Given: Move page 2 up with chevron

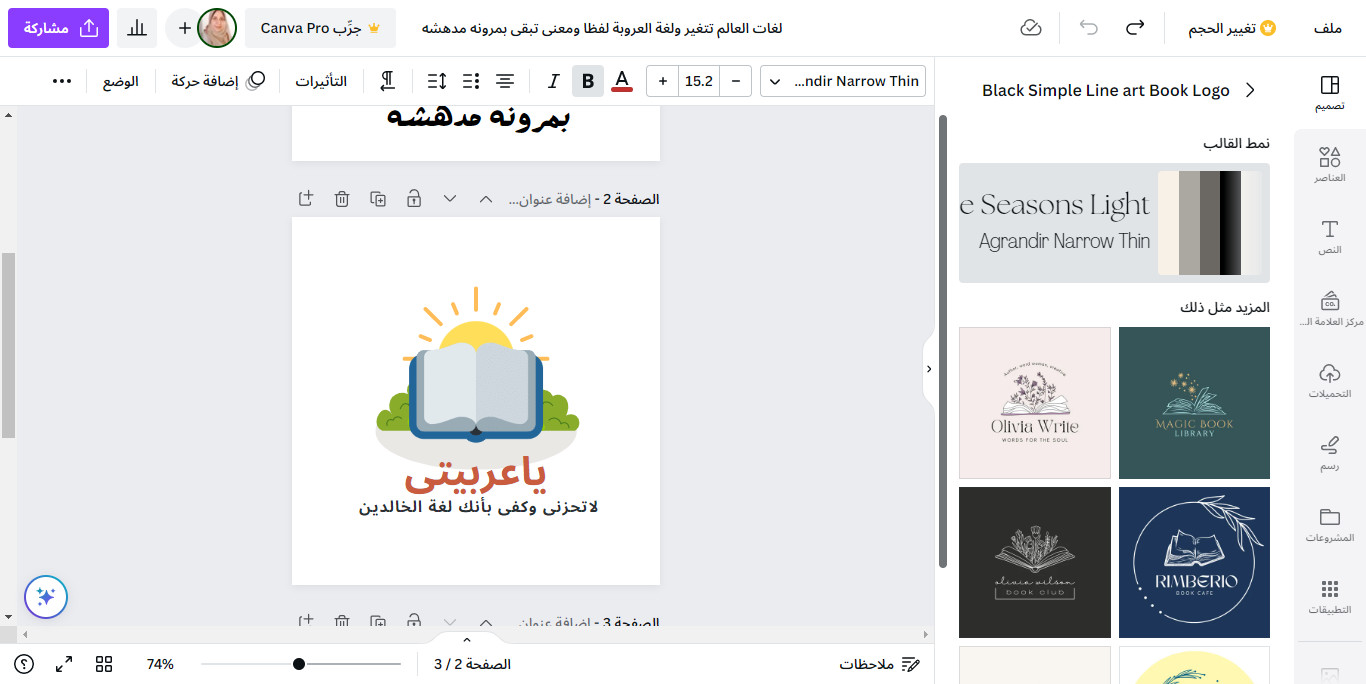Looking at the screenshot, I should [x=486, y=199].
